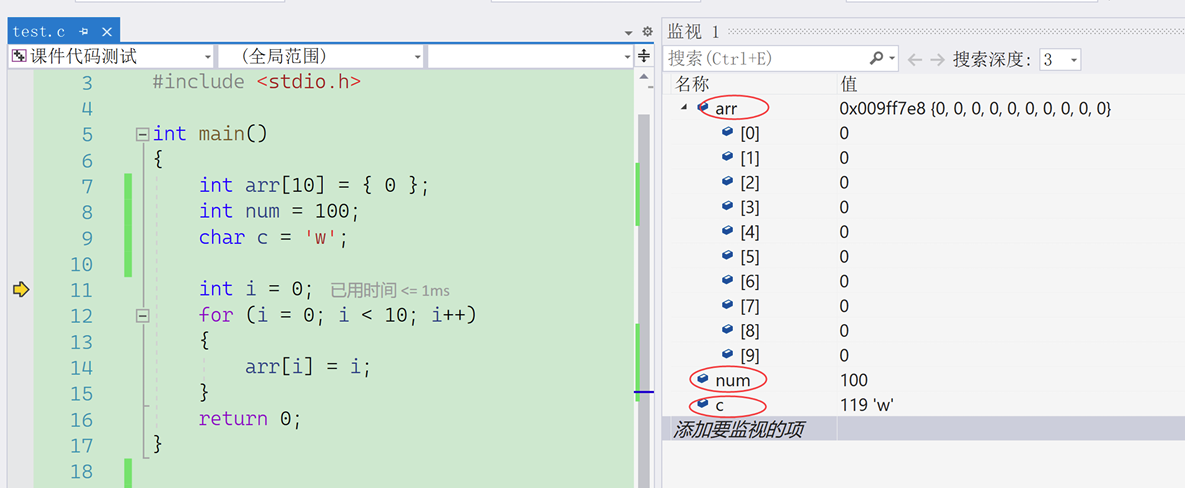Click the 添加要监视的项 entry row
The image size is (1186, 495).
click(x=924, y=429)
